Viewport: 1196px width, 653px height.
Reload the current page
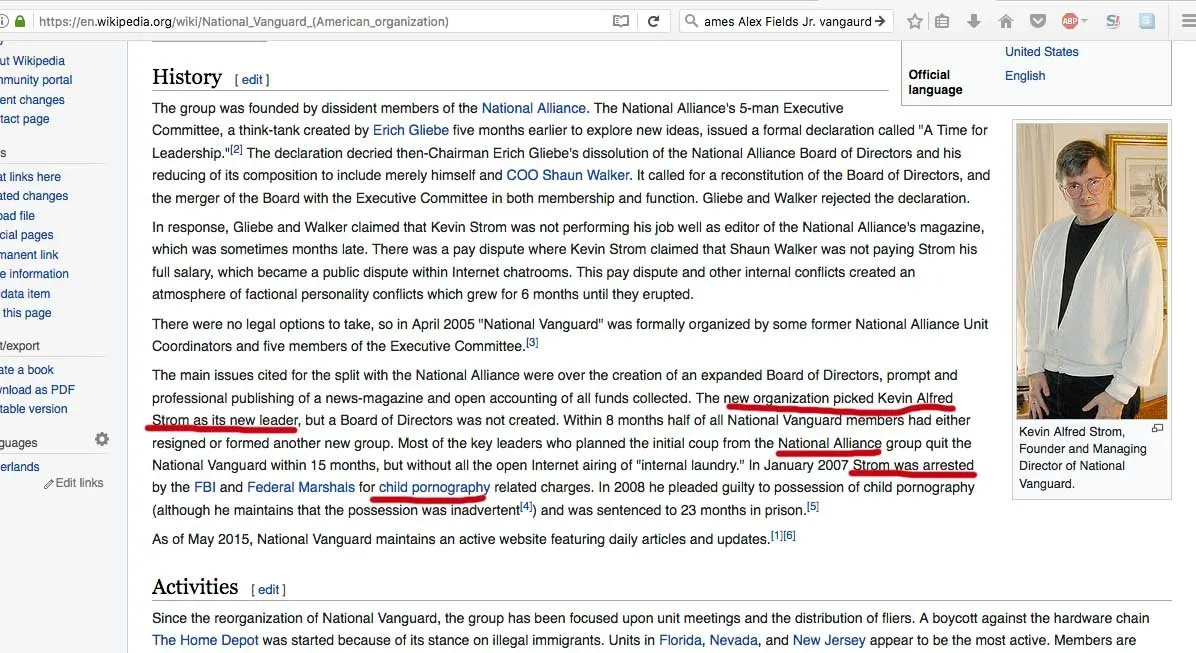[x=654, y=21]
